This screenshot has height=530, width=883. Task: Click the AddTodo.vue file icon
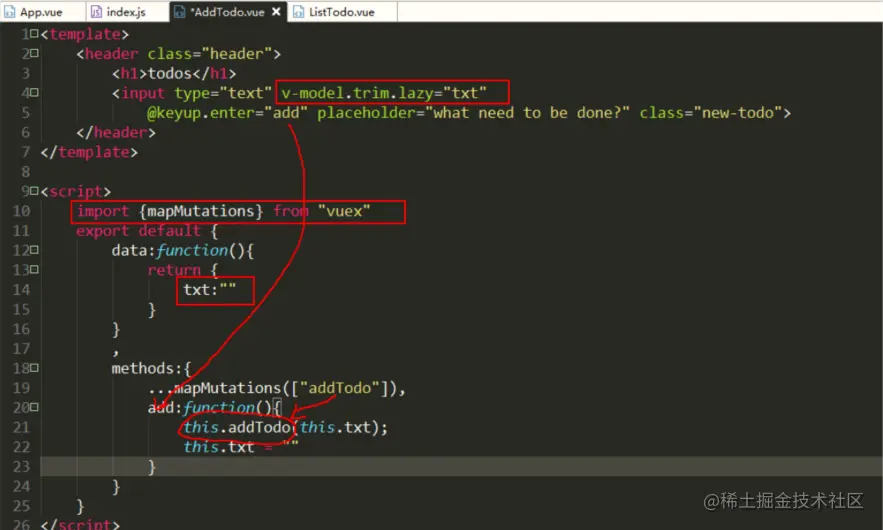coord(179,12)
